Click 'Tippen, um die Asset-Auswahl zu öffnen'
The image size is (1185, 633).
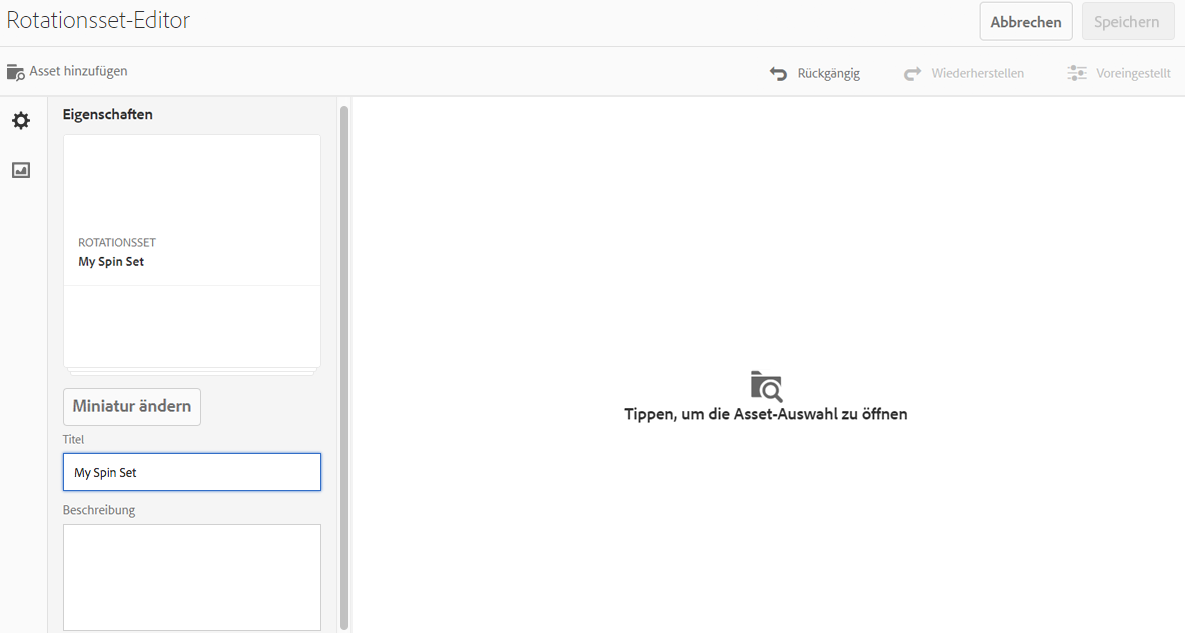[x=766, y=414]
